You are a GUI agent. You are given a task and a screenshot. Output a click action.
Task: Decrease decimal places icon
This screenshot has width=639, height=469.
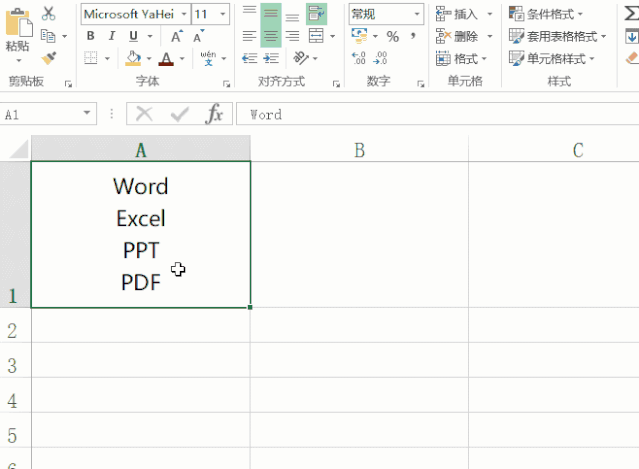pos(380,58)
